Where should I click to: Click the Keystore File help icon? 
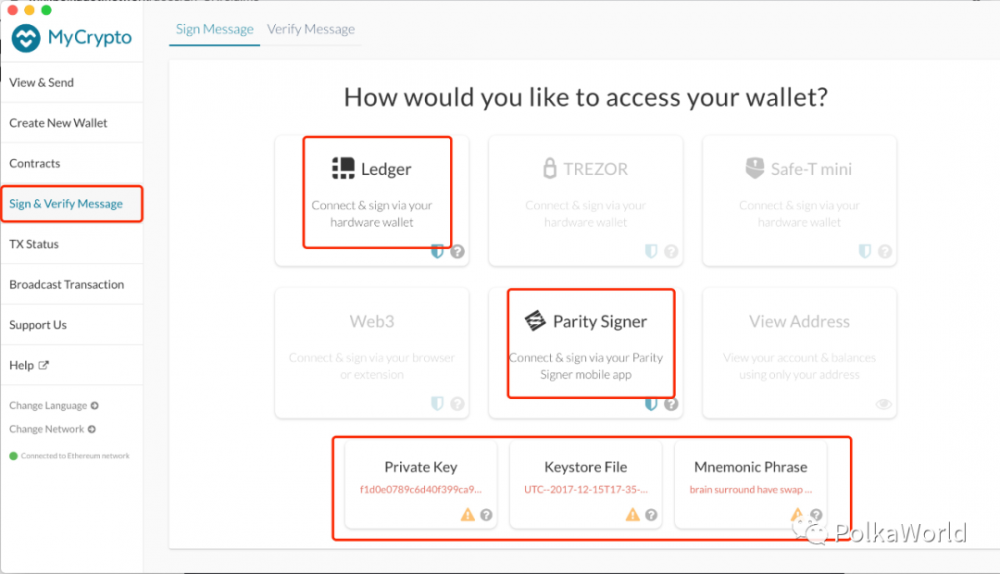[x=652, y=515]
